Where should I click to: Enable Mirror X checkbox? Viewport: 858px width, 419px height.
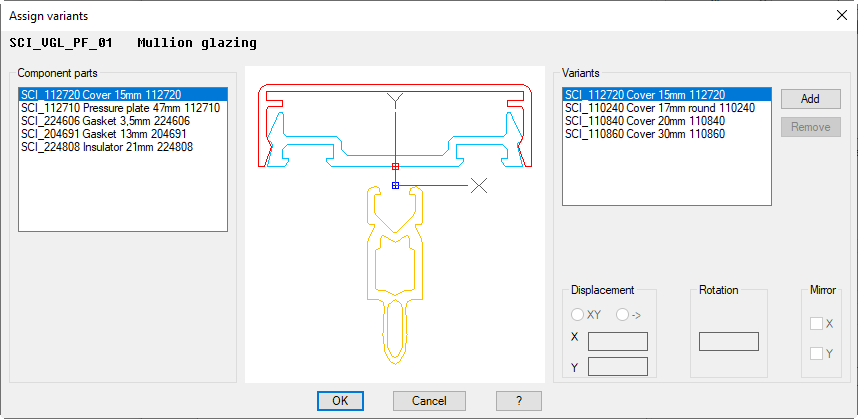817,324
